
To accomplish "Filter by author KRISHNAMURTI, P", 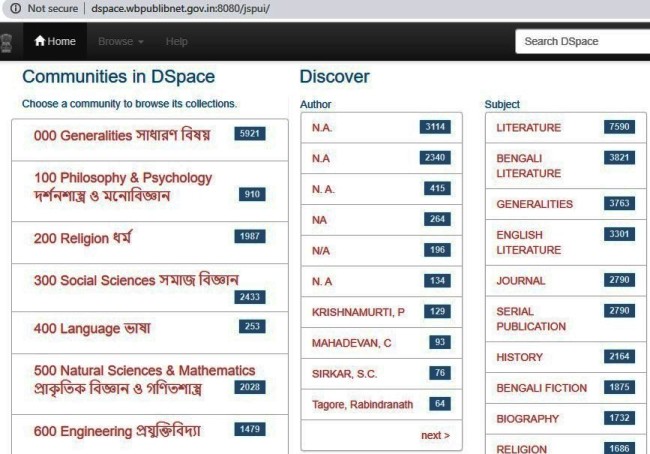I will pyautogui.click(x=358, y=313).
